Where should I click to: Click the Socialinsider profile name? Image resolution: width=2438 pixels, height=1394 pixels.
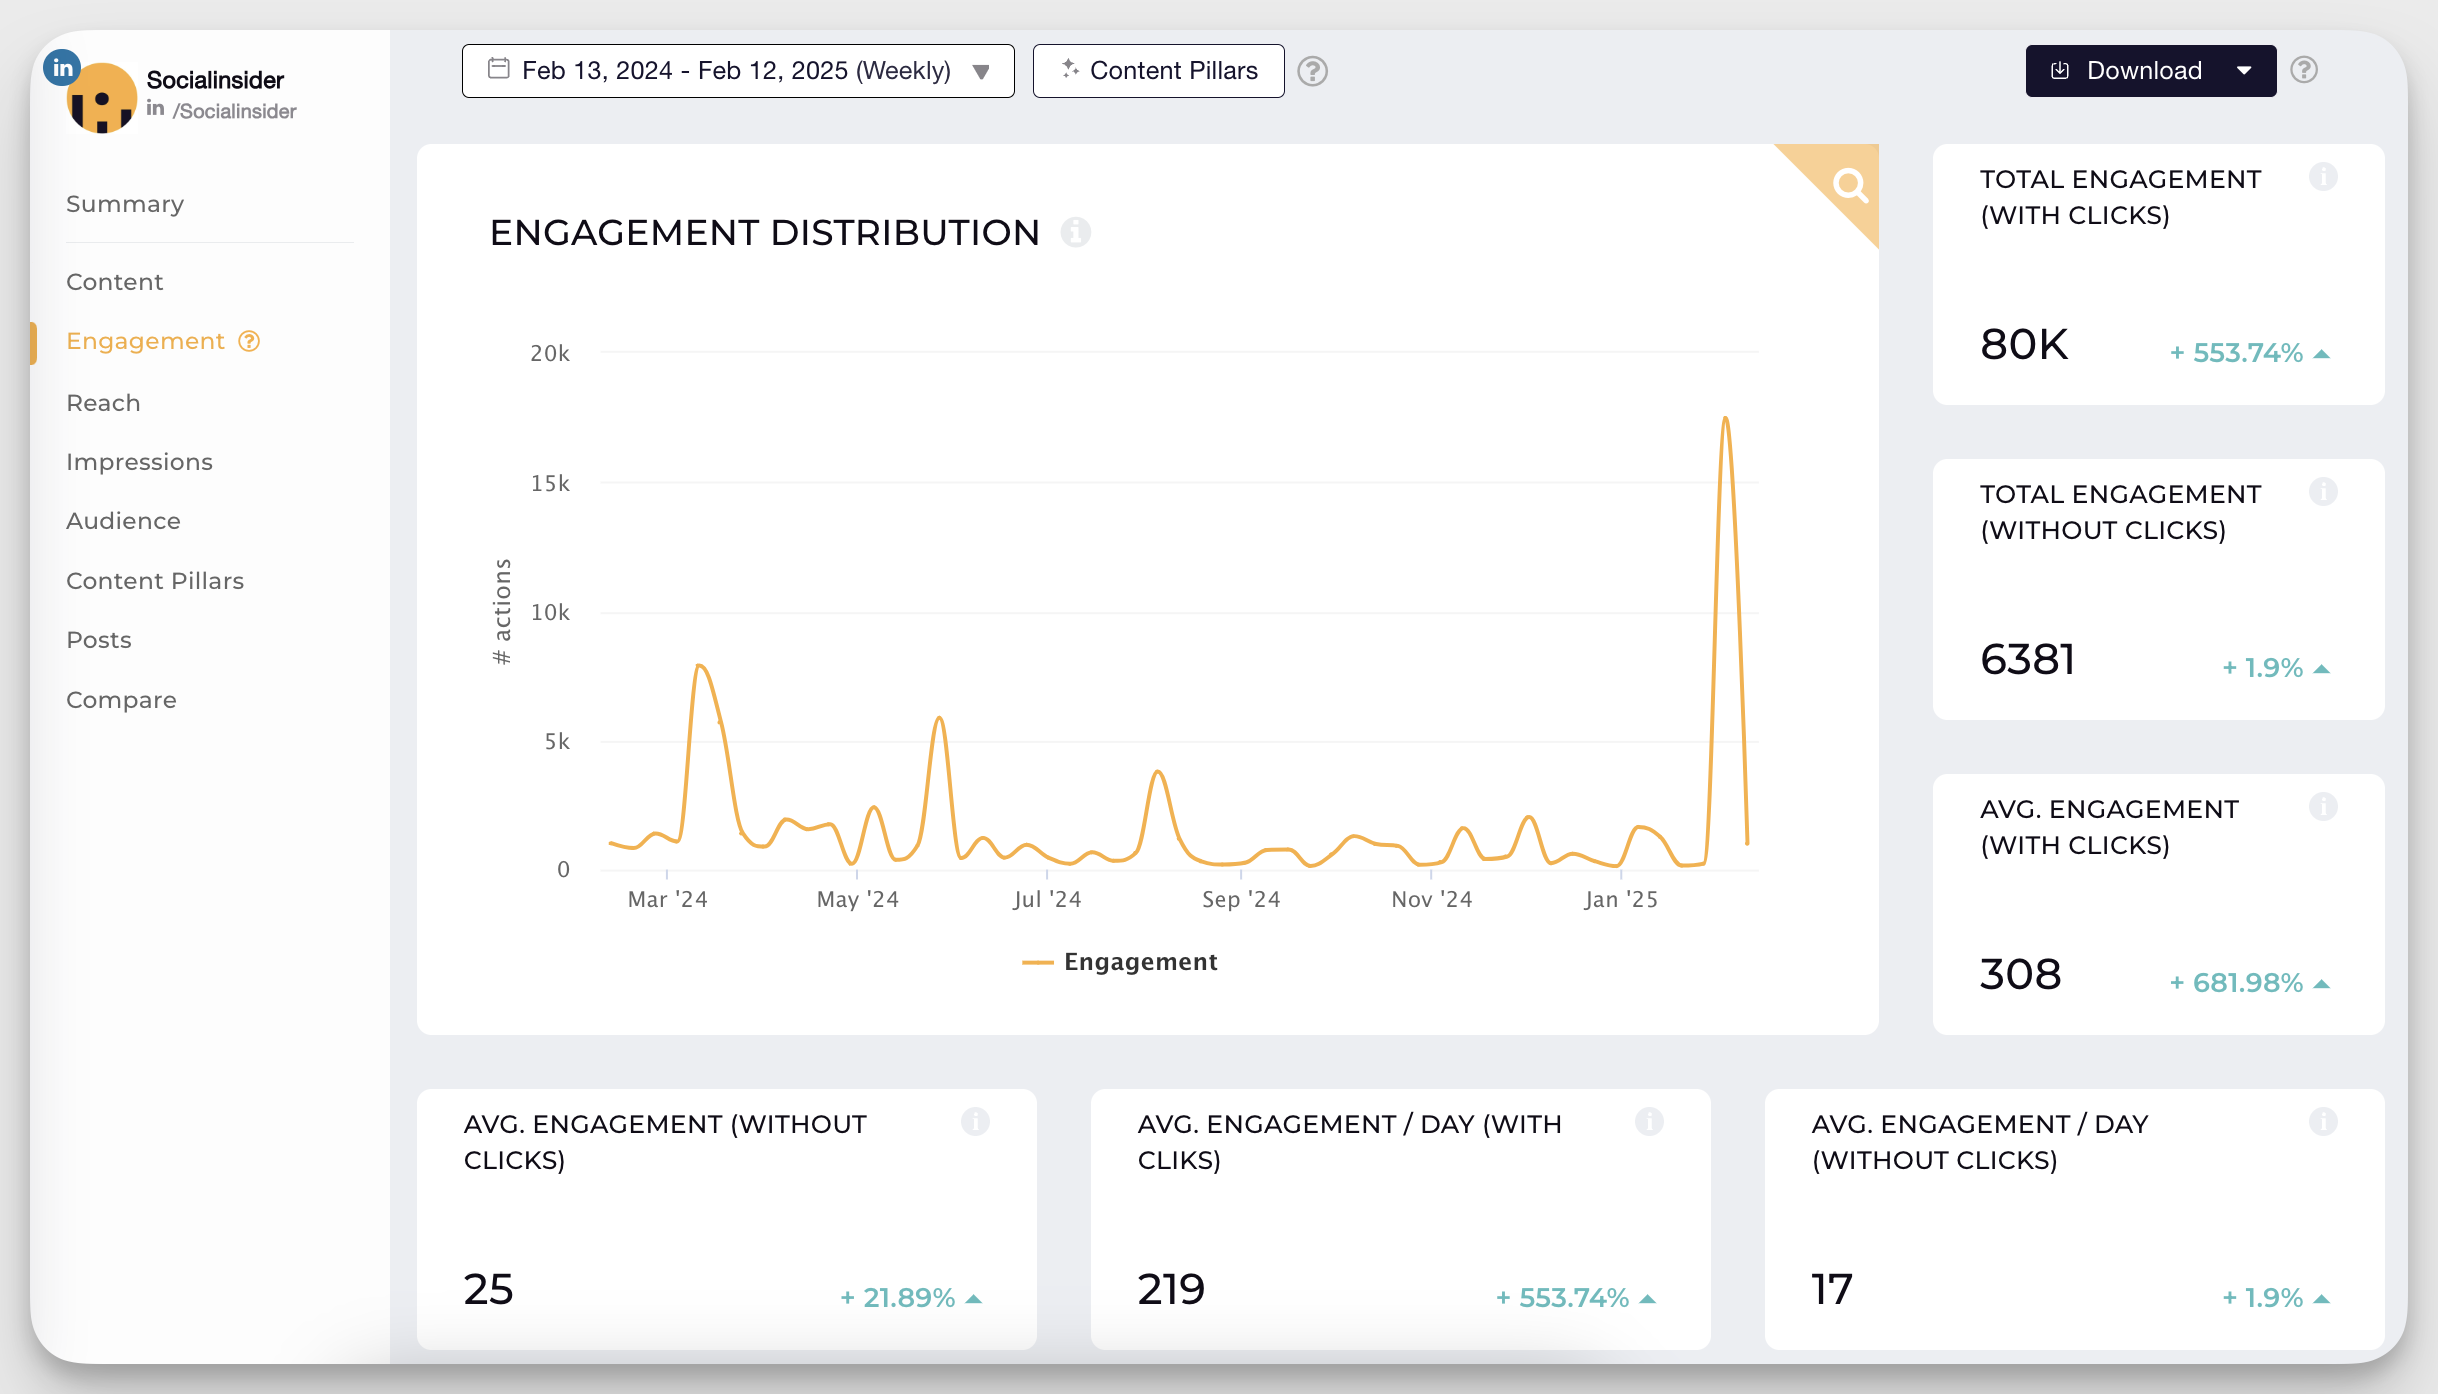(215, 80)
